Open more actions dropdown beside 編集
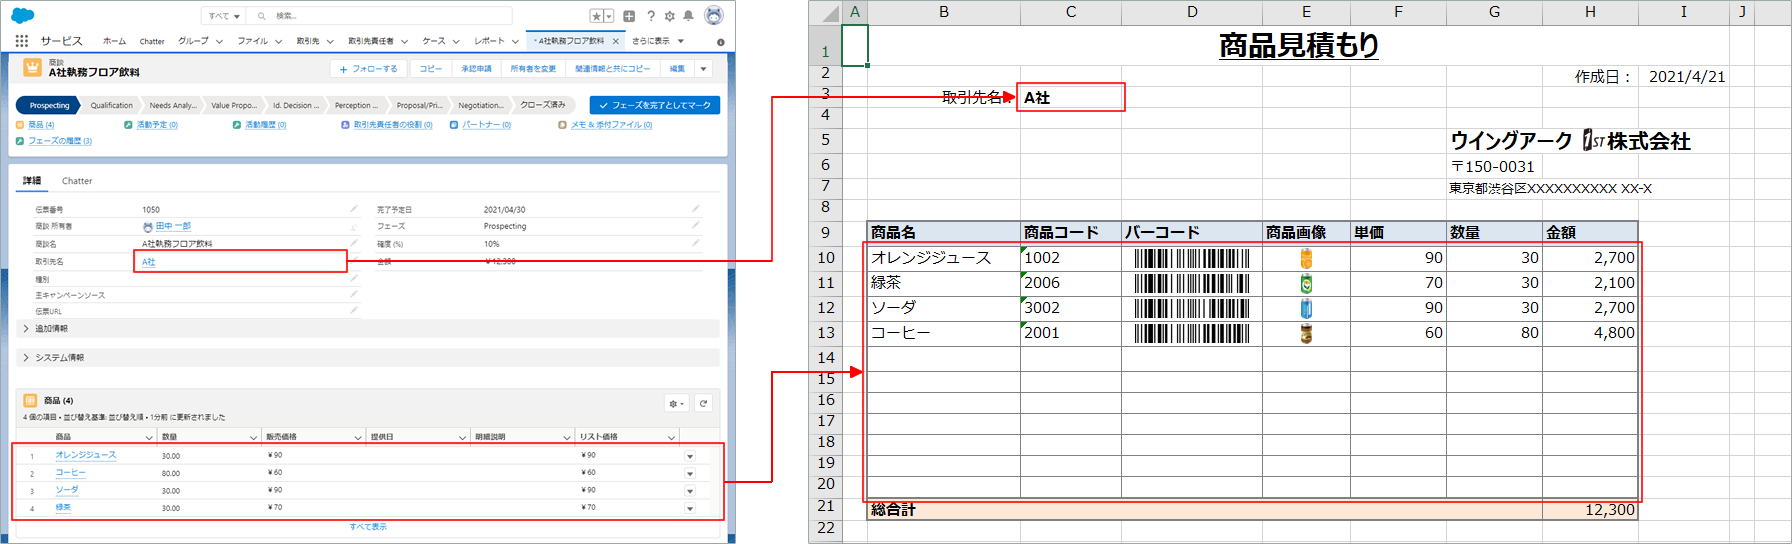 tap(704, 69)
